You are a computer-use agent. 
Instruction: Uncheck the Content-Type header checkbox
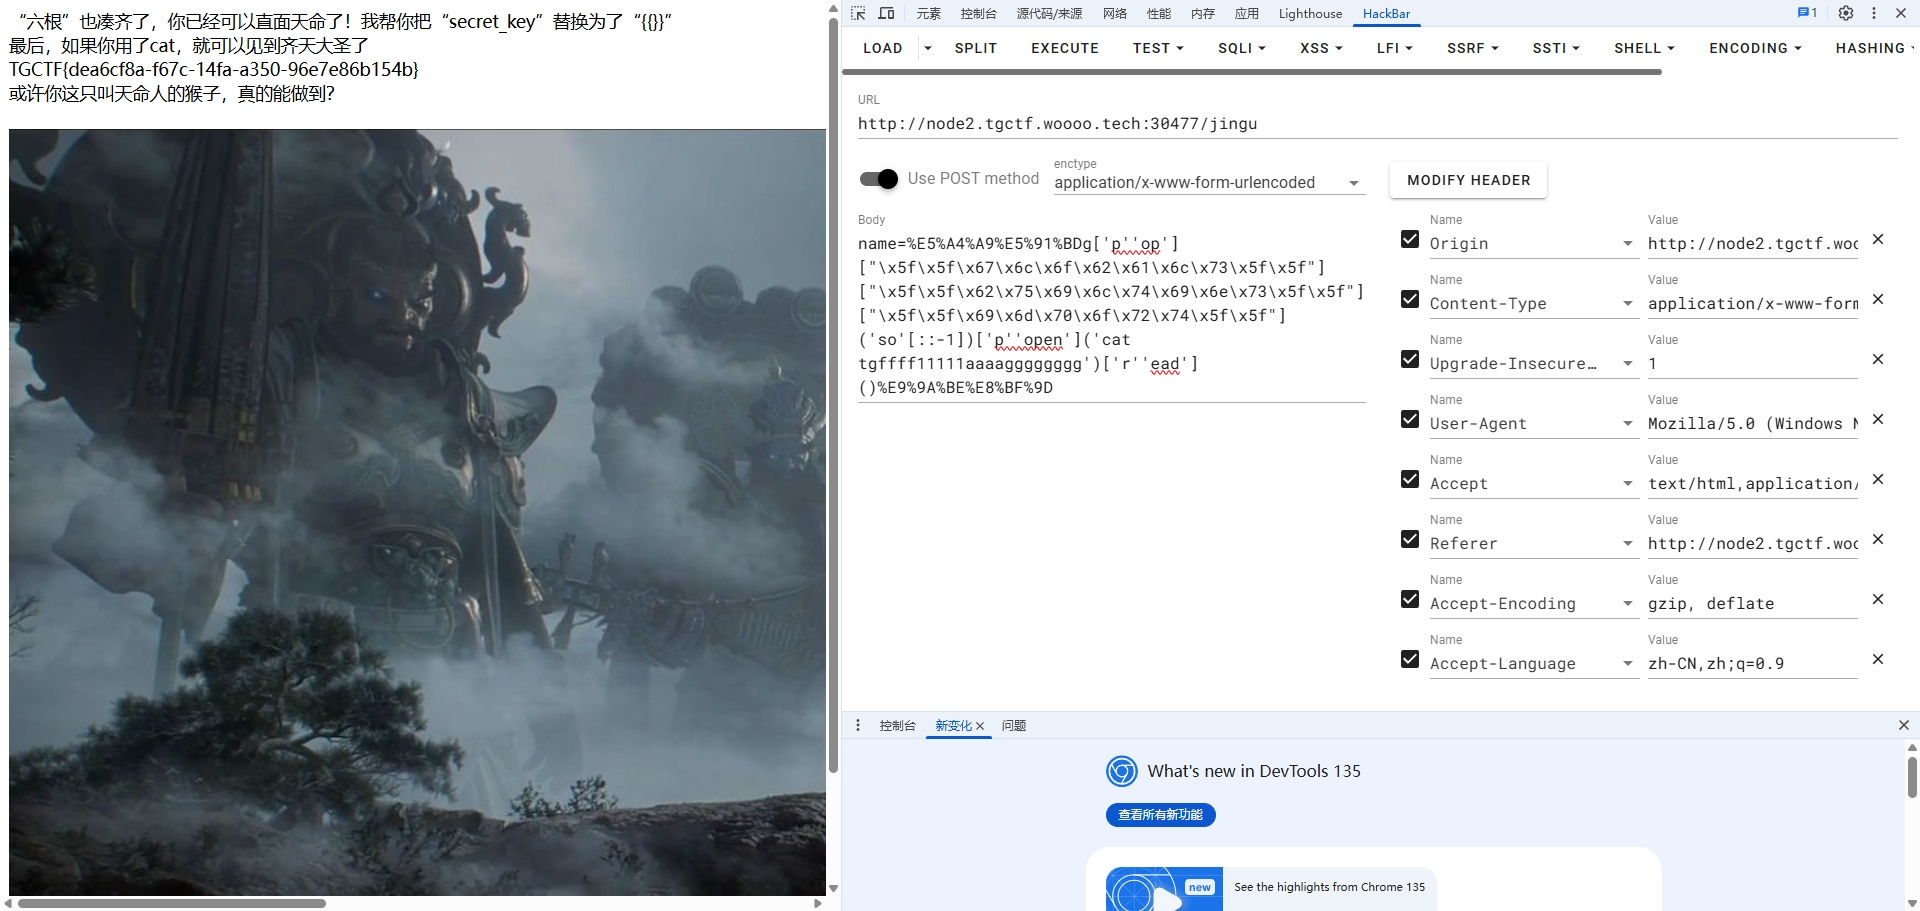point(1410,299)
